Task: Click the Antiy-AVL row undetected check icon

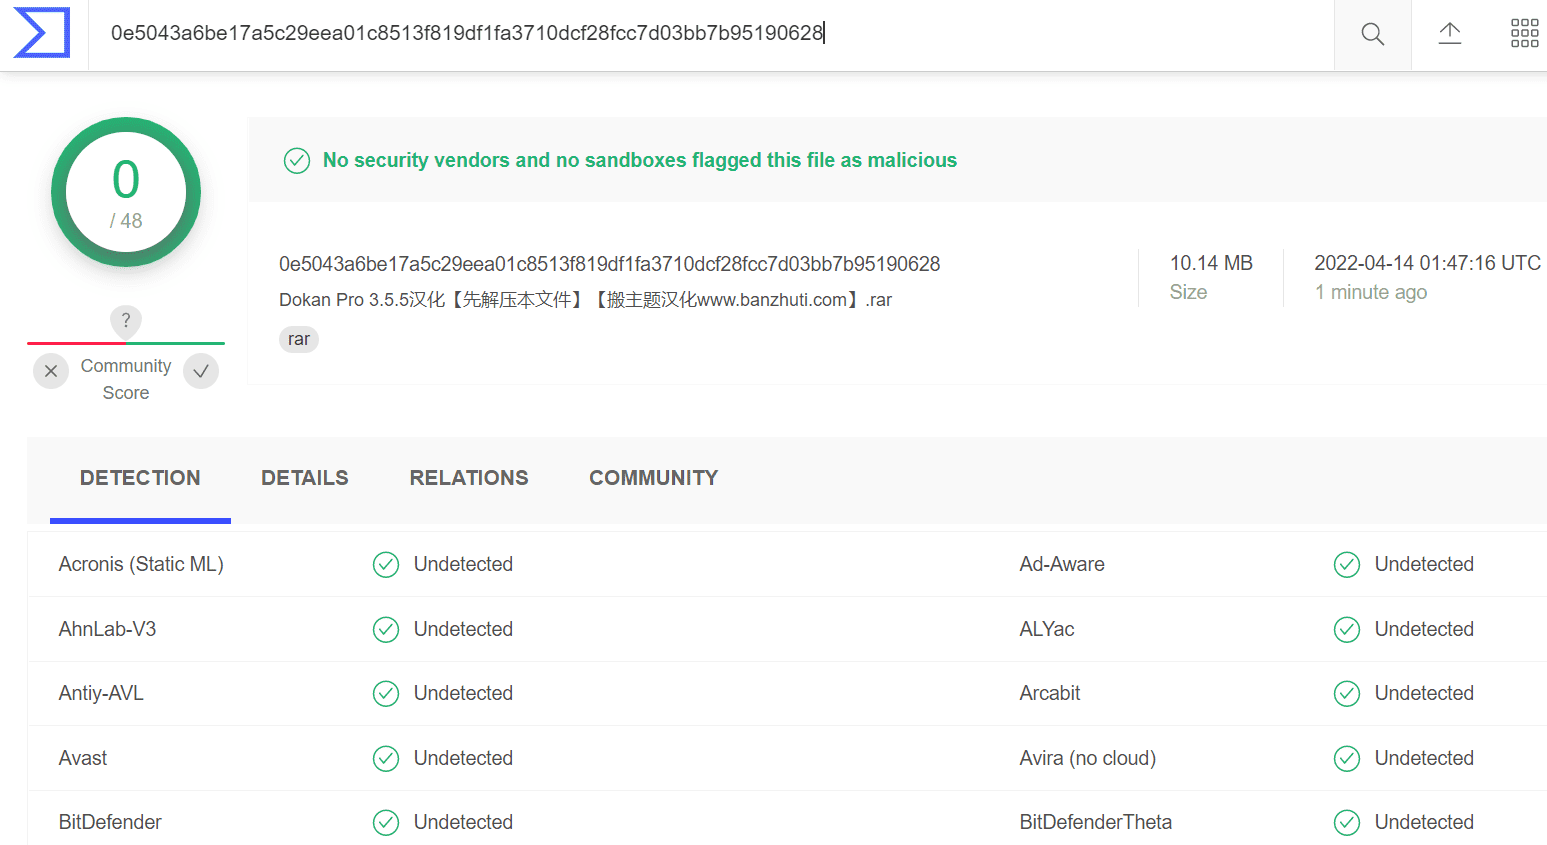Action: (x=386, y=693)
